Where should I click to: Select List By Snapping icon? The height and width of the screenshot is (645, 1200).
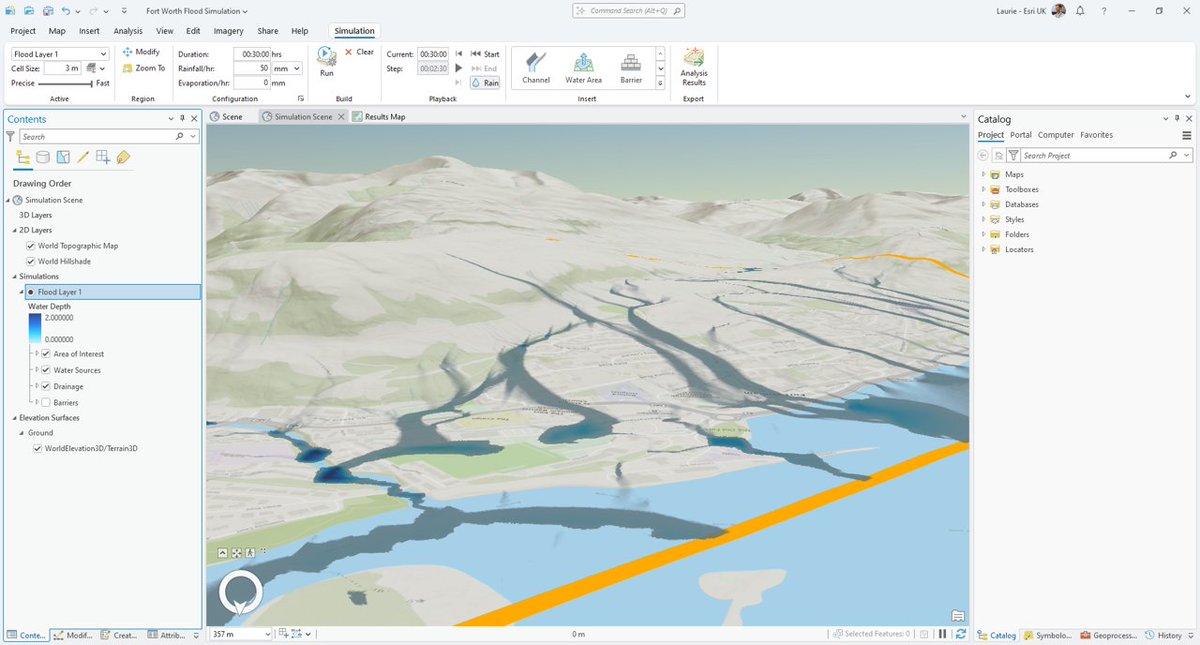103,157
